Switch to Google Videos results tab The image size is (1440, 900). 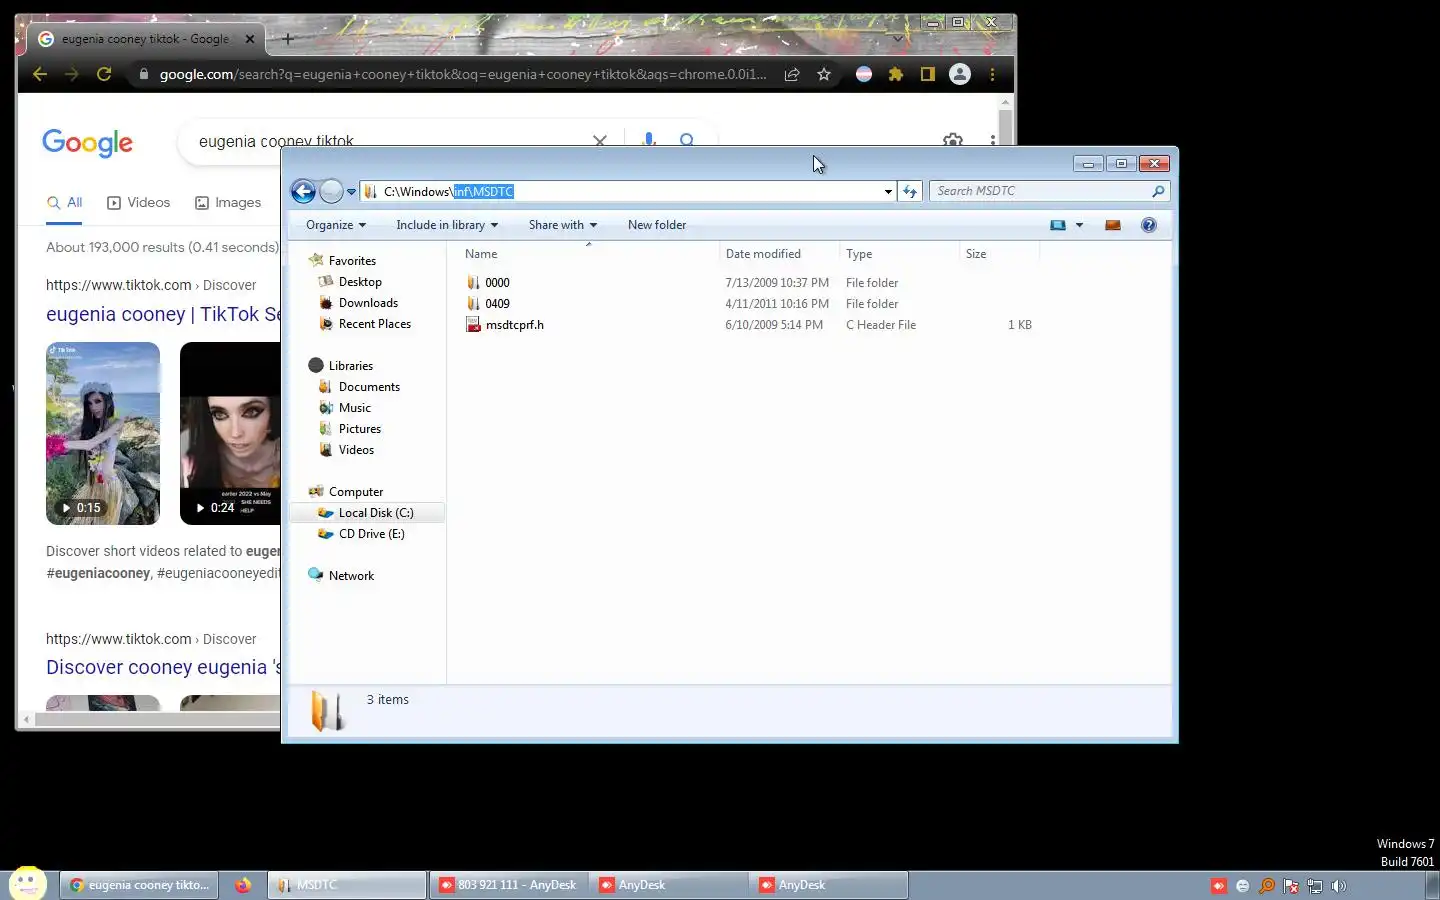pos(139,203)
